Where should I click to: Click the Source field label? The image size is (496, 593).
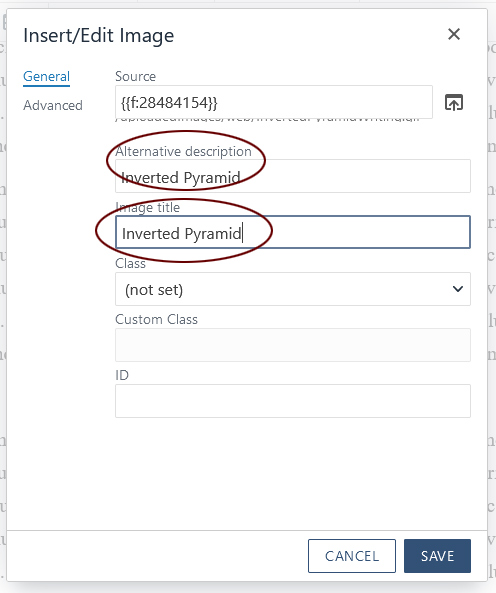(x=135, y=76)
